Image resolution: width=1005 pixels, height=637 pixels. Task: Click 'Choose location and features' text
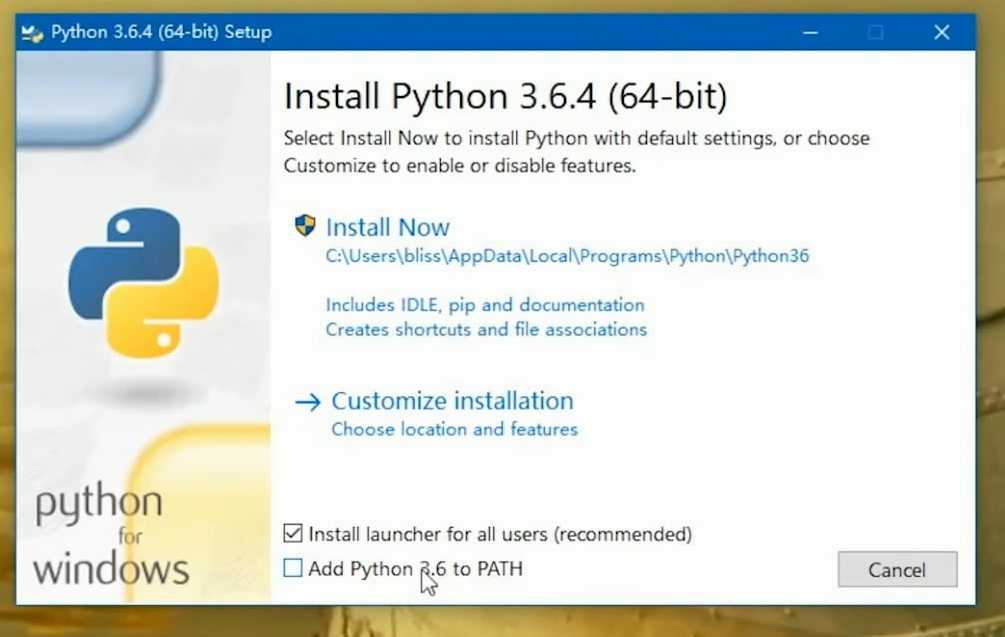[454, 429]
